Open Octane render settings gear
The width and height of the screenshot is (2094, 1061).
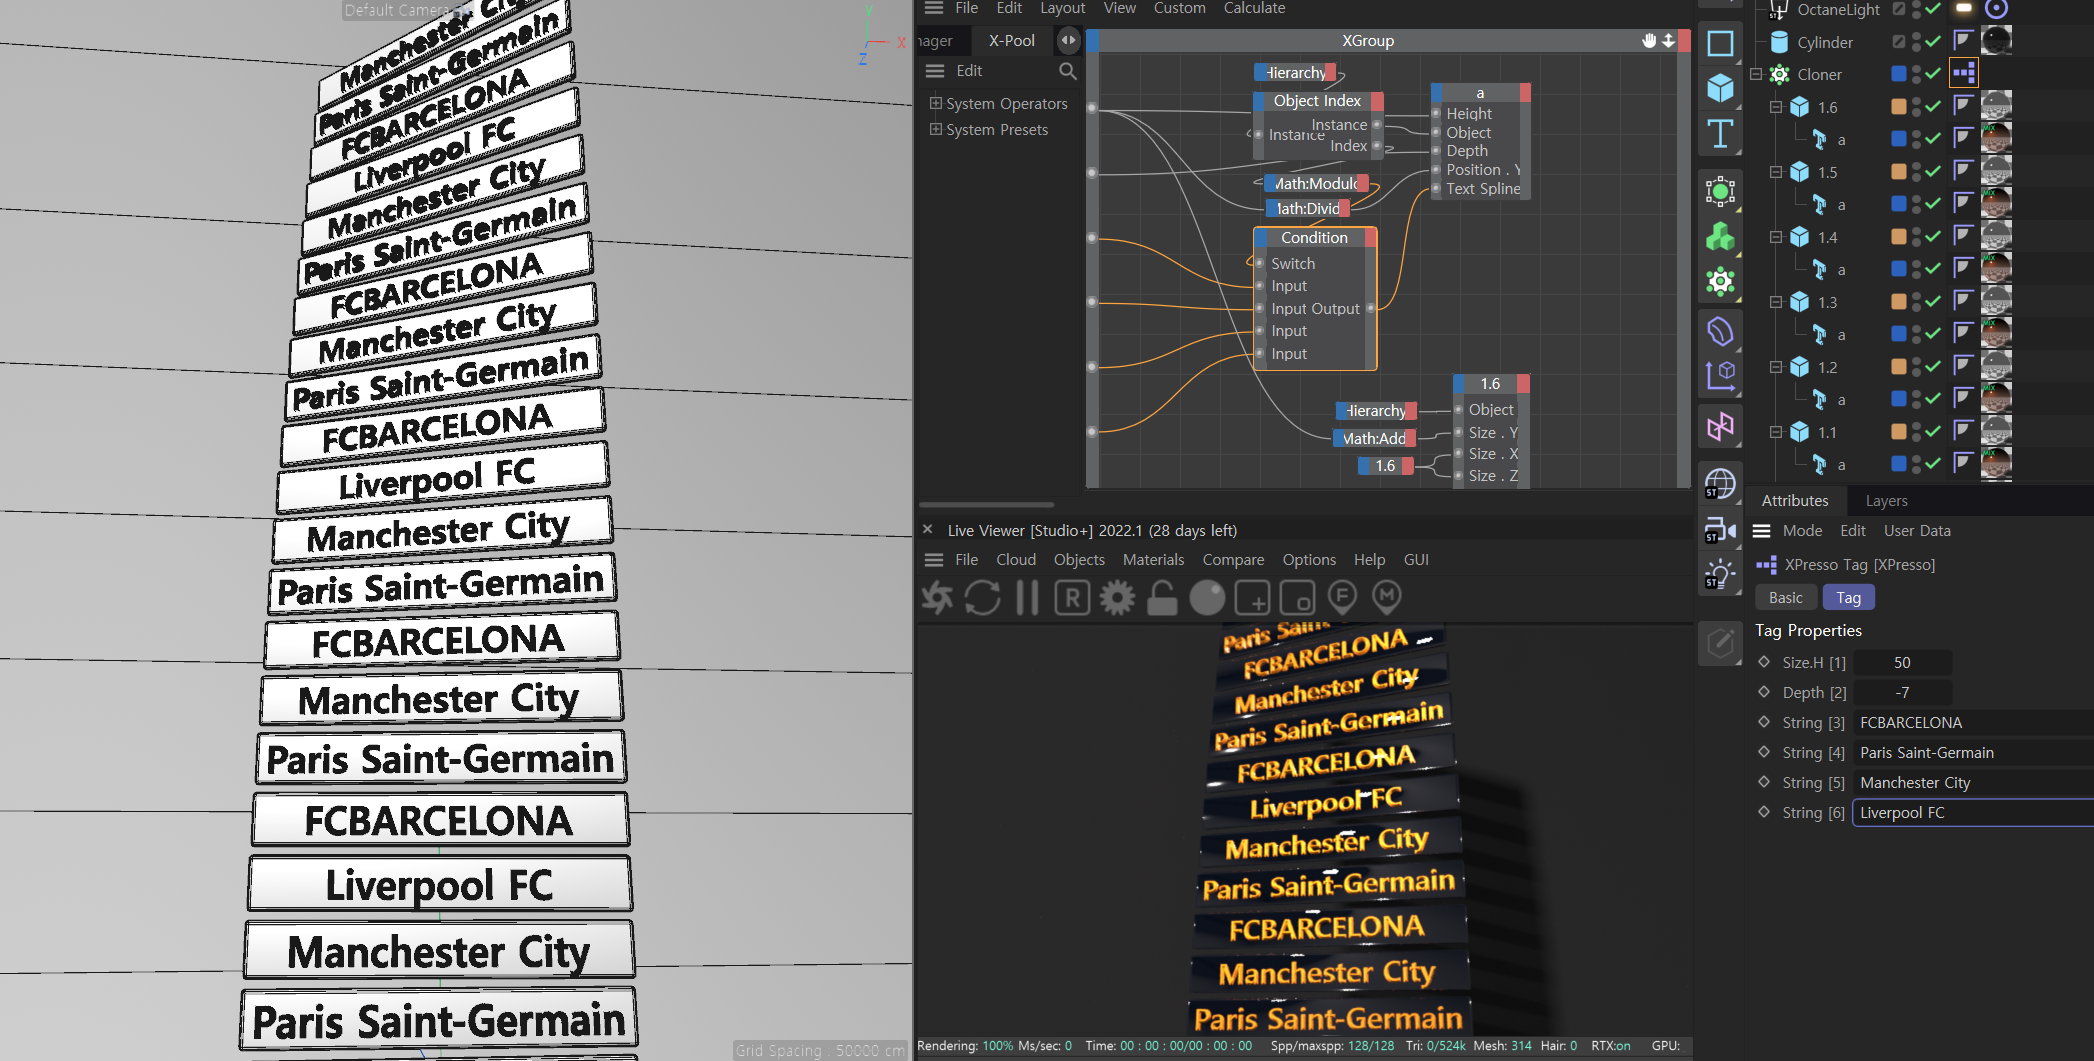tap(1117, 598)
